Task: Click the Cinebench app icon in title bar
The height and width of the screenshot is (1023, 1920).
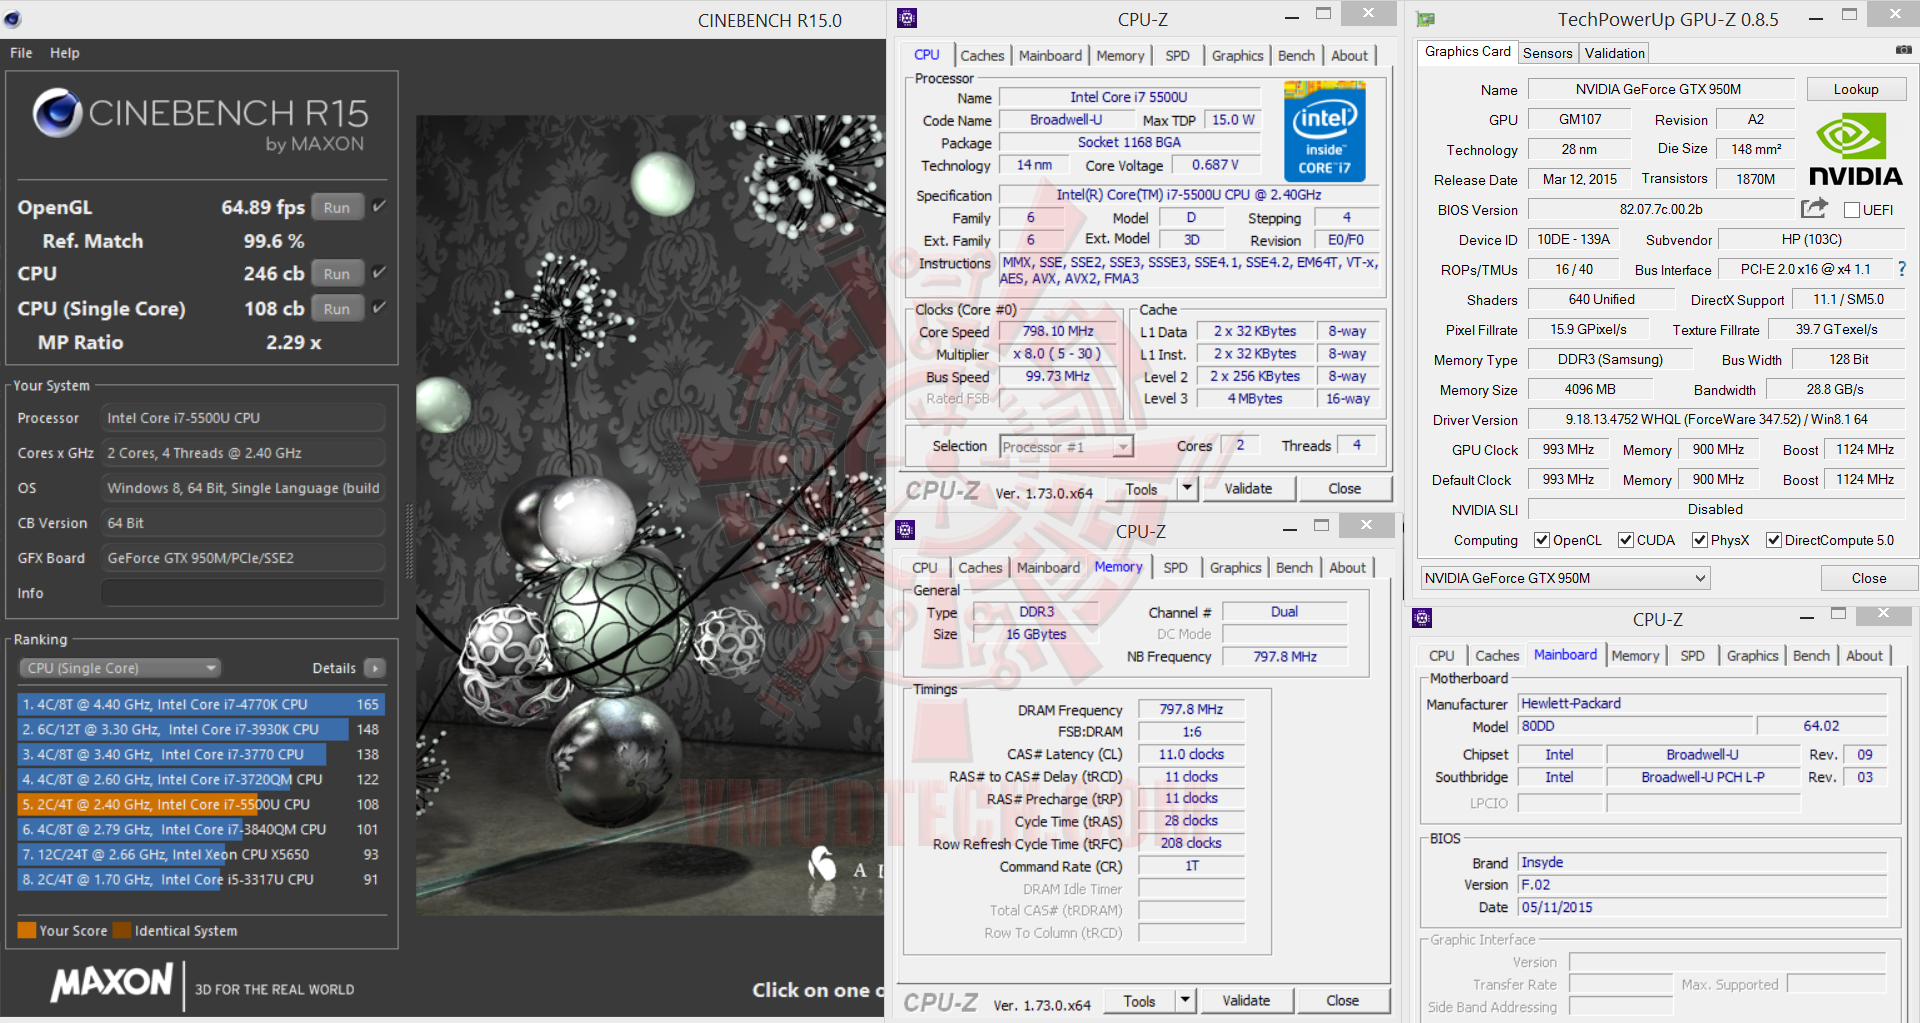Action: 12,19
